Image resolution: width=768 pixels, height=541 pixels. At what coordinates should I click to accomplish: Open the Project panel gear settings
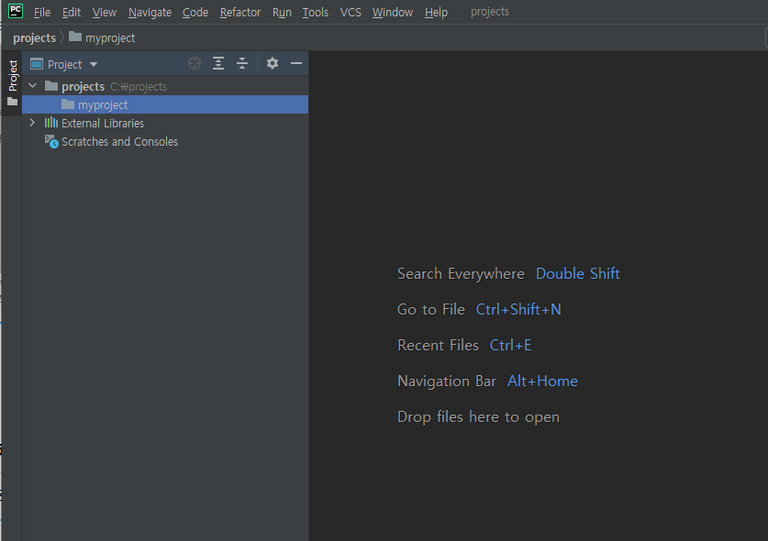coord(272,63)
